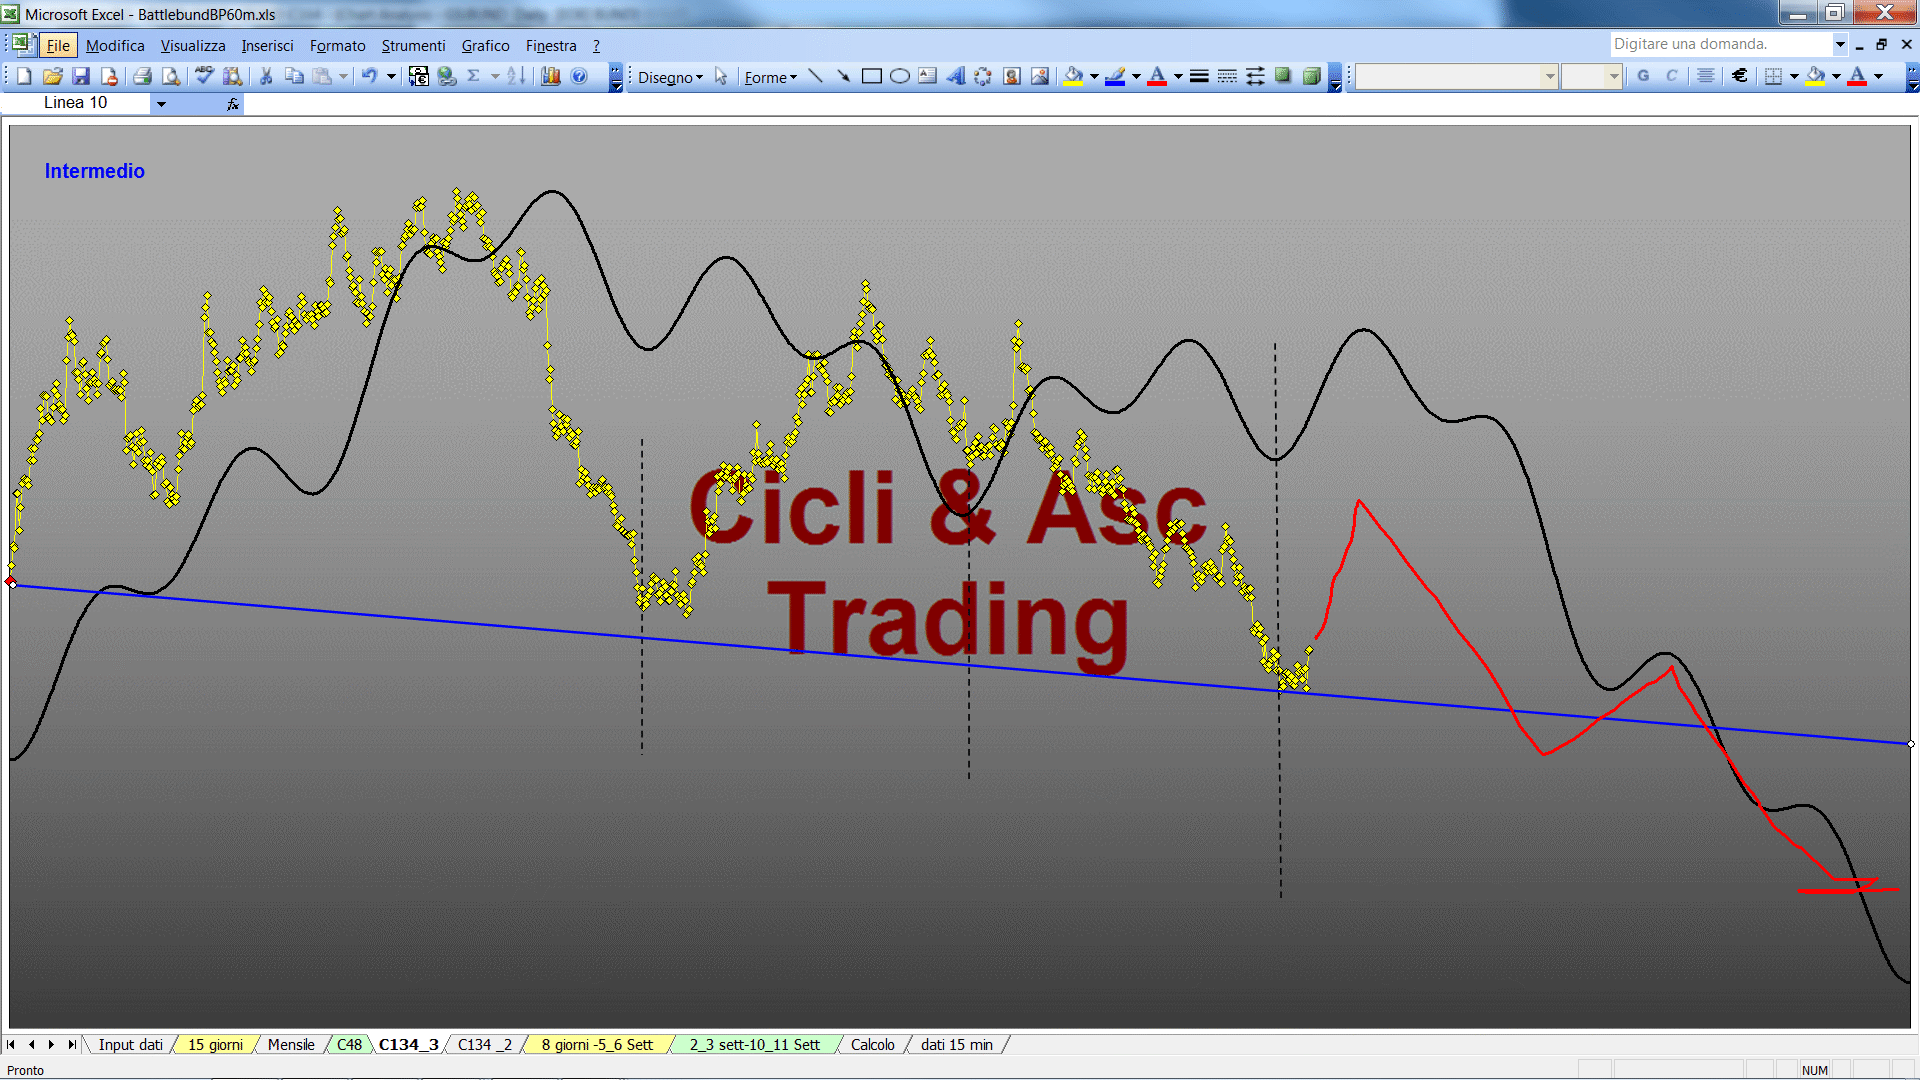
Task: Click the Insert Hyperlink globe icon
Action: (x=447, y=76)
